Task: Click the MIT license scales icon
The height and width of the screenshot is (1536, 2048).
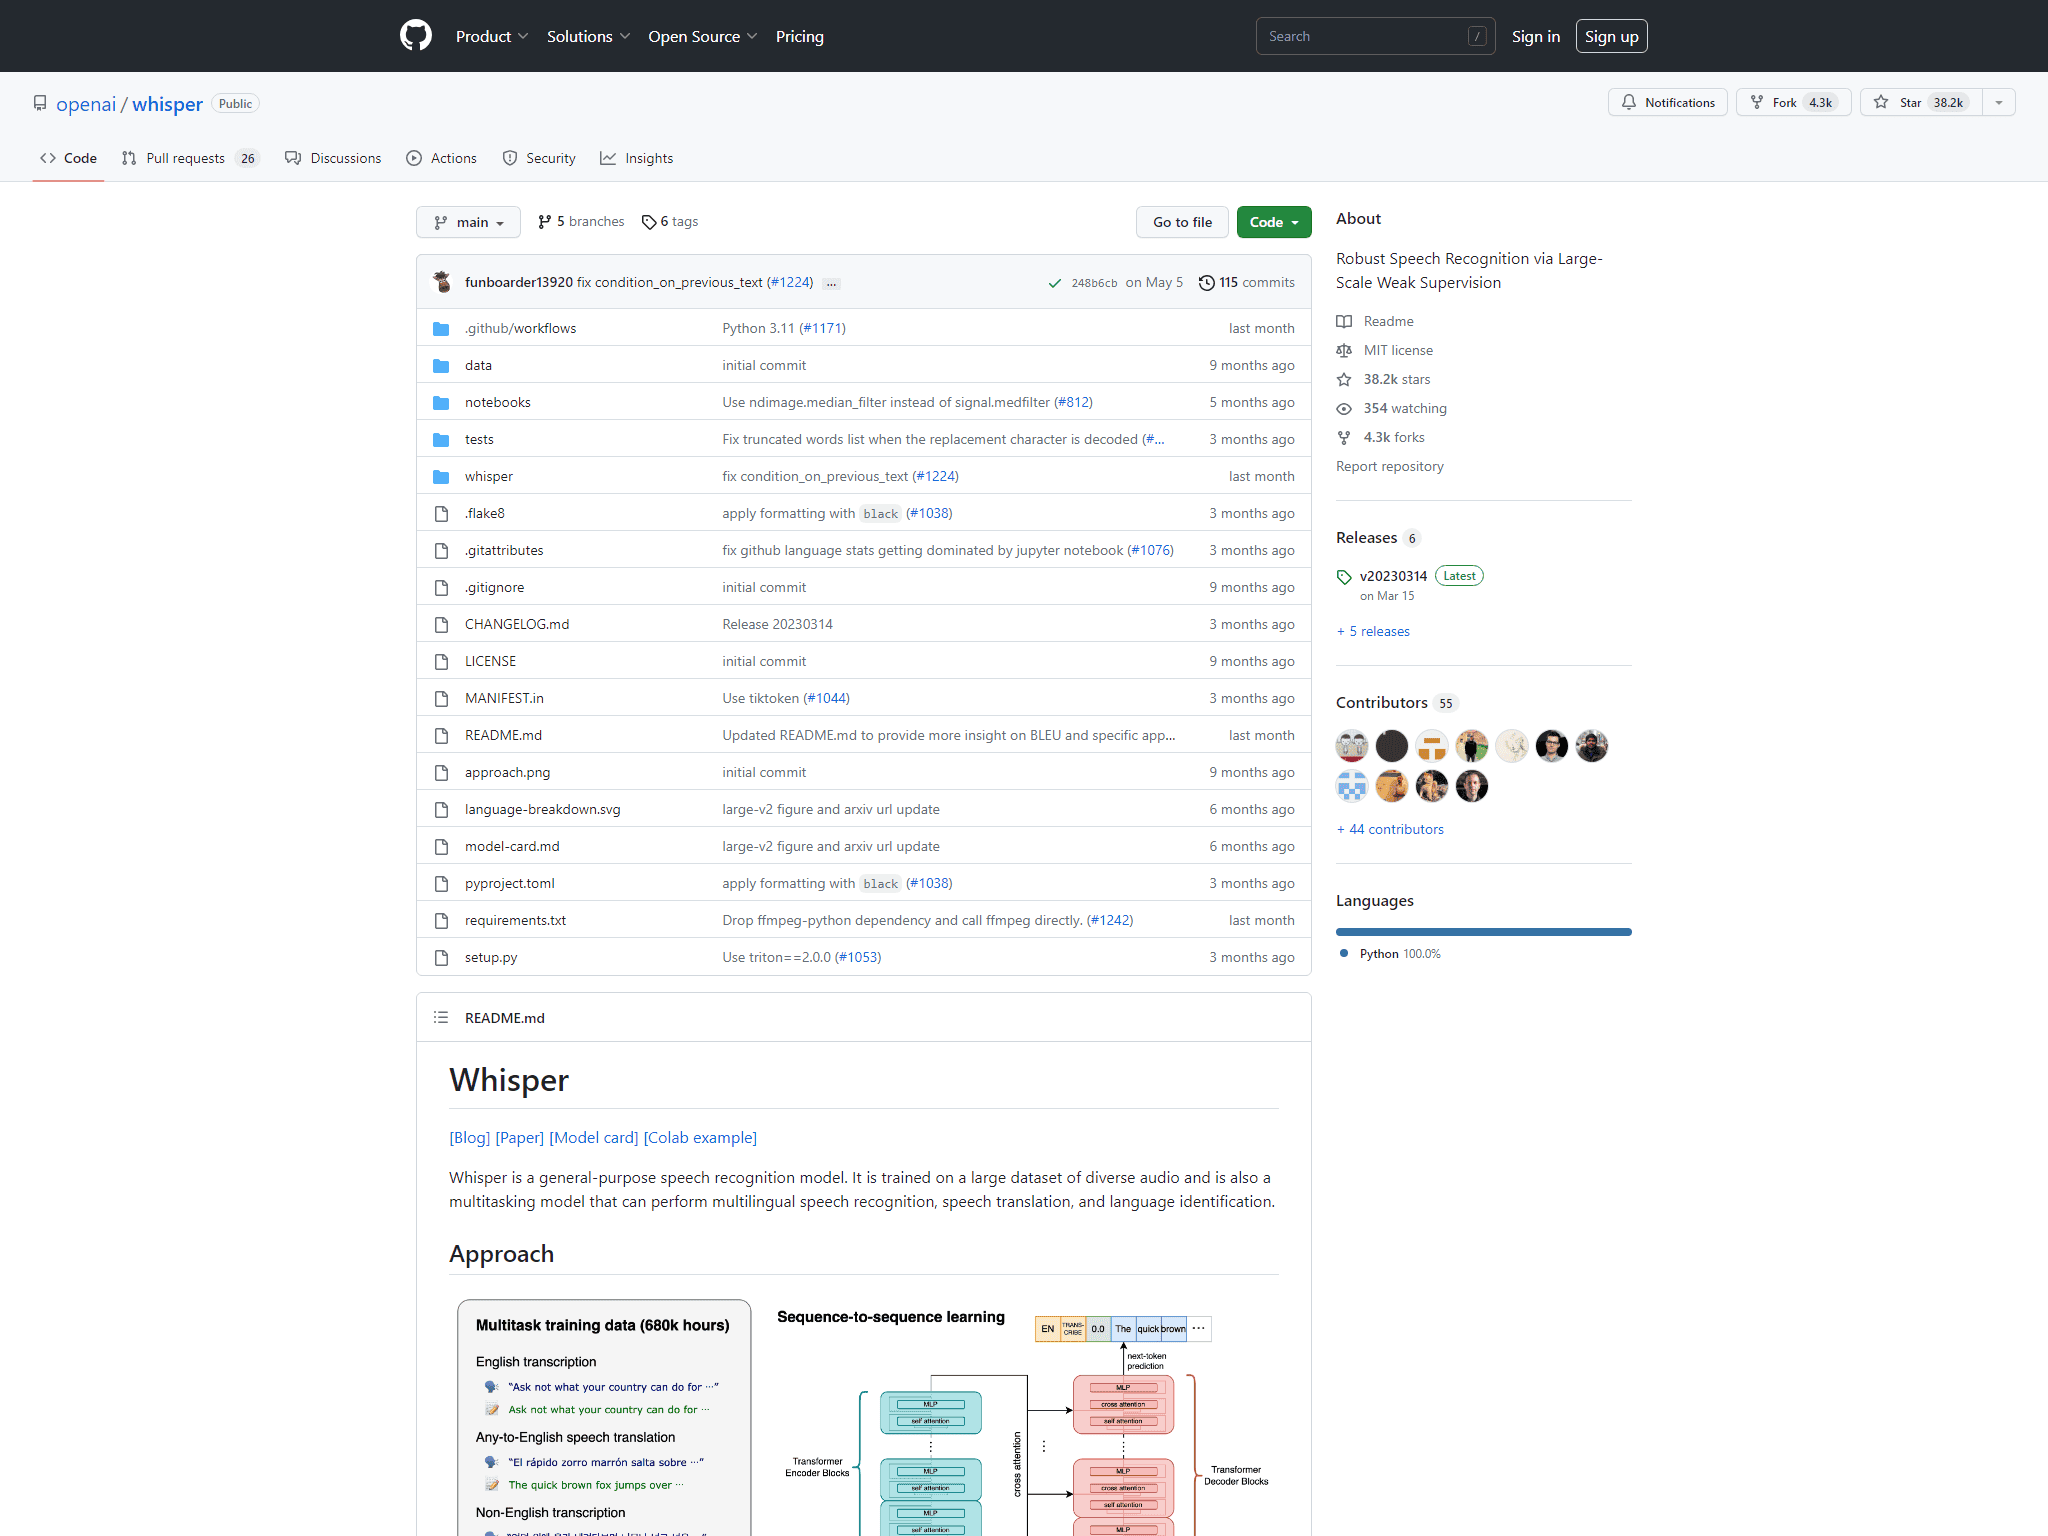Action: pyautogui.click(x=1344, y=350)
